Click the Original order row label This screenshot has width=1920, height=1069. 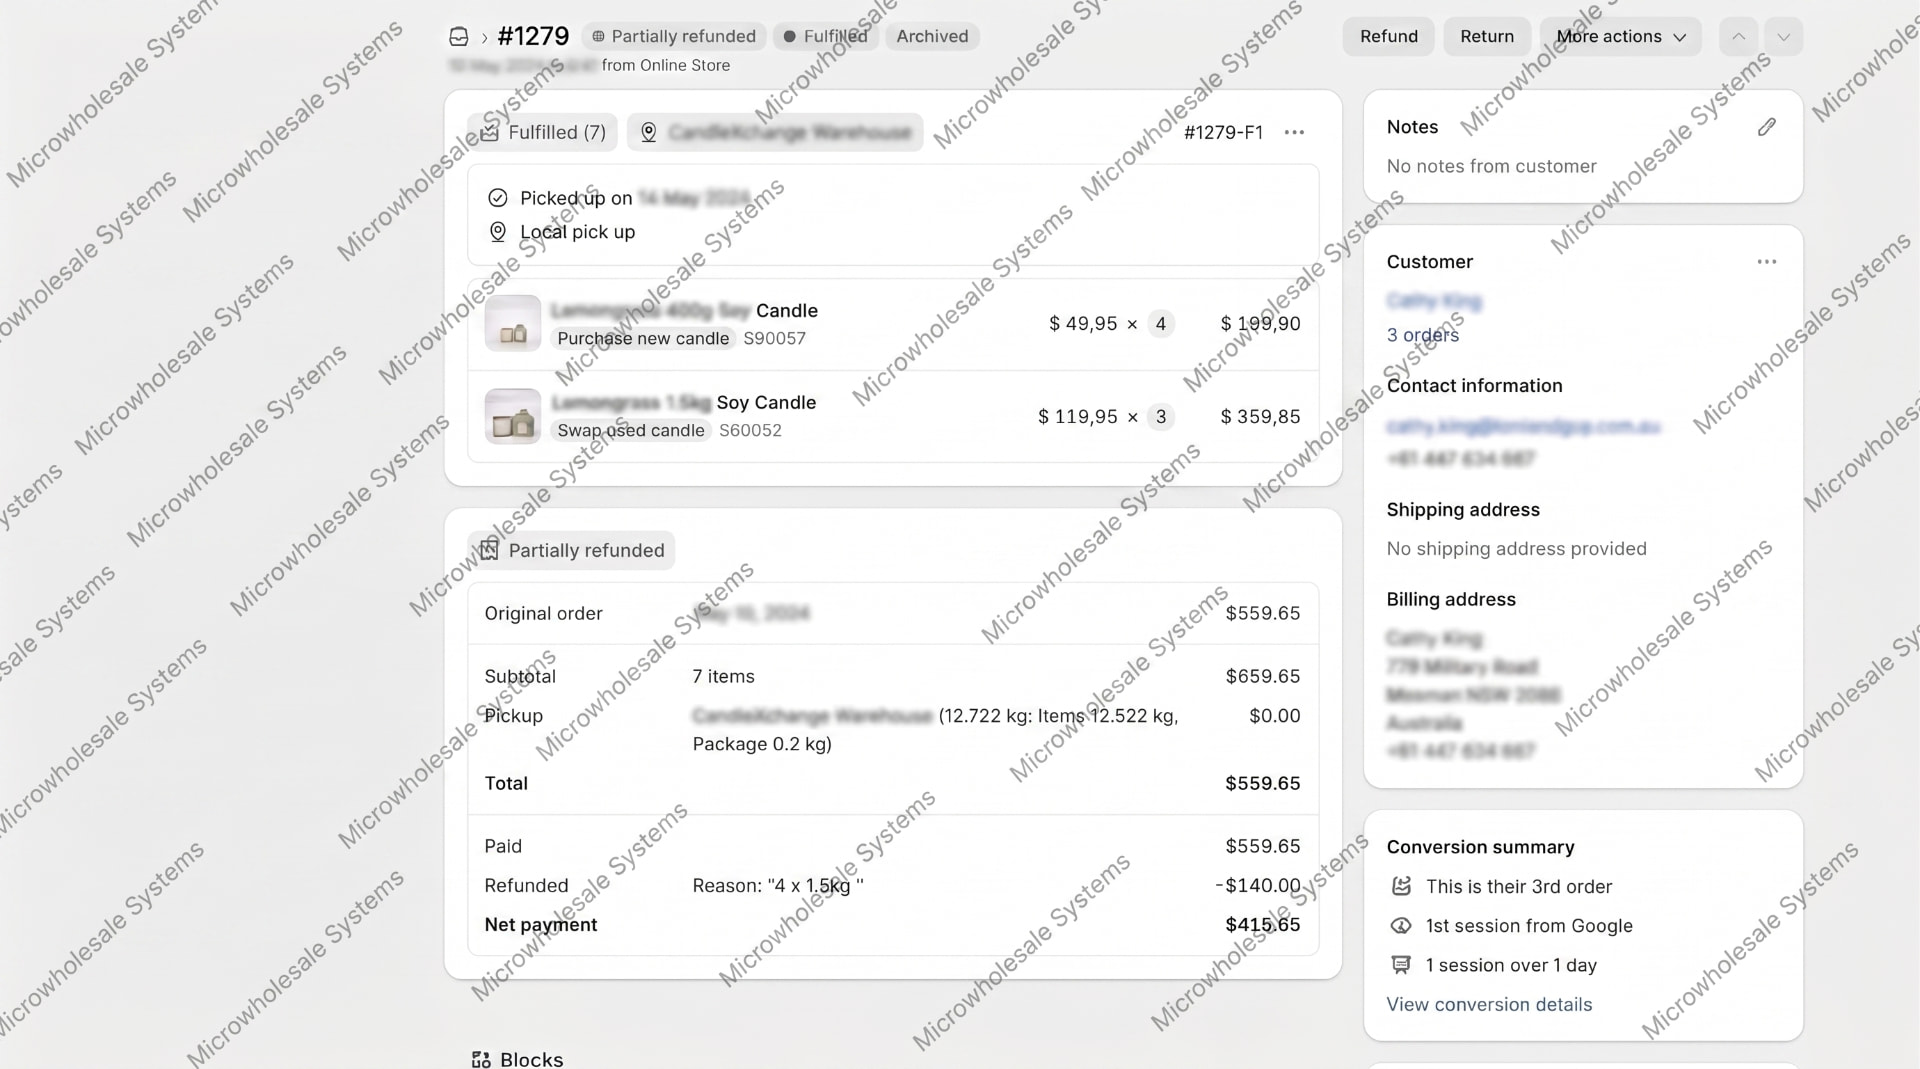pyautogui.click(x=543, y=614)
